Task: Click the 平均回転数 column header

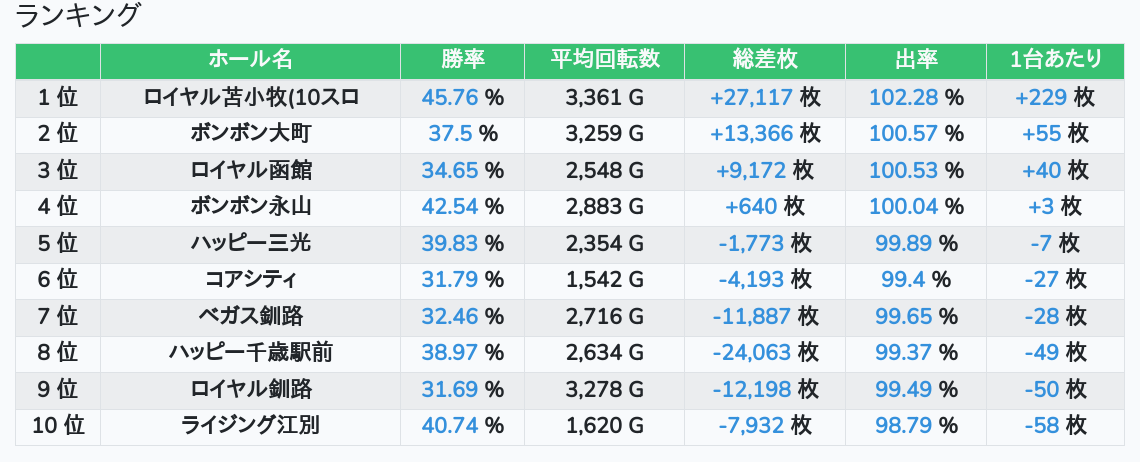Action: click(x=604, y=59)
